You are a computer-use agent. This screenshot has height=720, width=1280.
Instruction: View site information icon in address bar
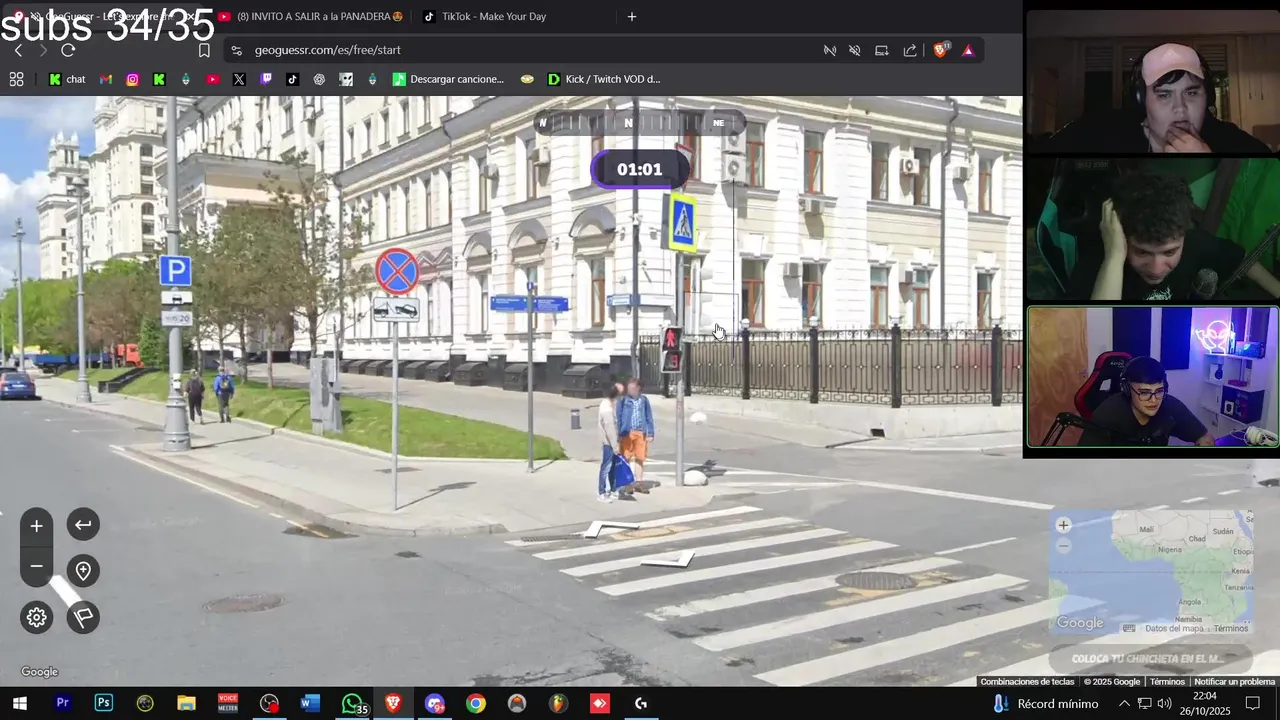pos(236,50)
